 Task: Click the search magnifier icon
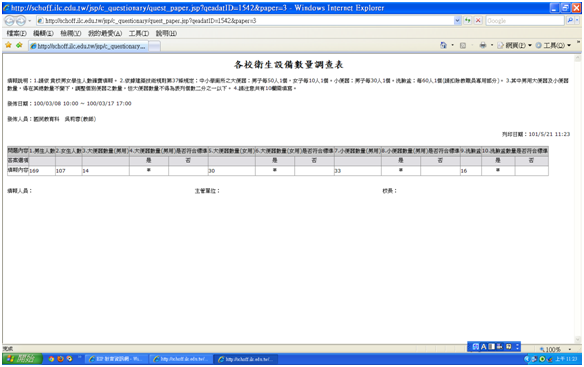click(x=570, y=21)
